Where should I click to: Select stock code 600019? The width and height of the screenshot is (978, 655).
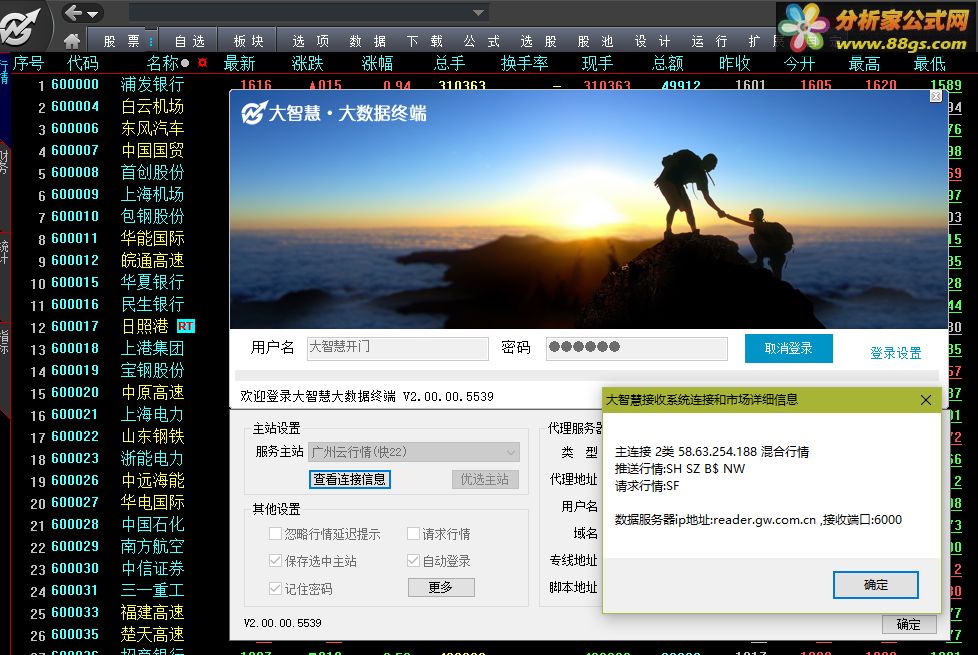click(75, 371)
